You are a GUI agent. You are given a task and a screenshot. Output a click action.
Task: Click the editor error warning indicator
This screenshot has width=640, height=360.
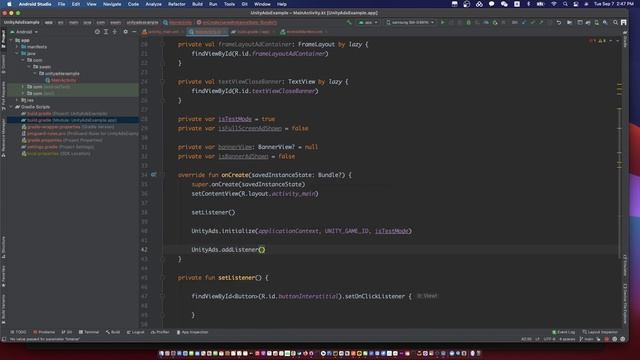coord(598,41)
